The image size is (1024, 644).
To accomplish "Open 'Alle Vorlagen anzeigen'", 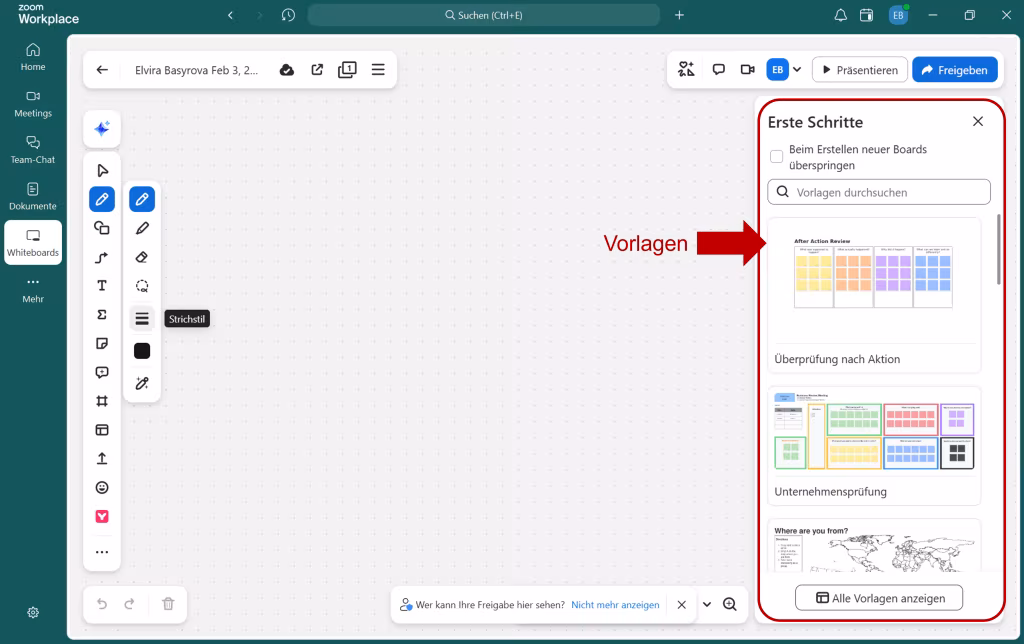I will tap(878, 597).
